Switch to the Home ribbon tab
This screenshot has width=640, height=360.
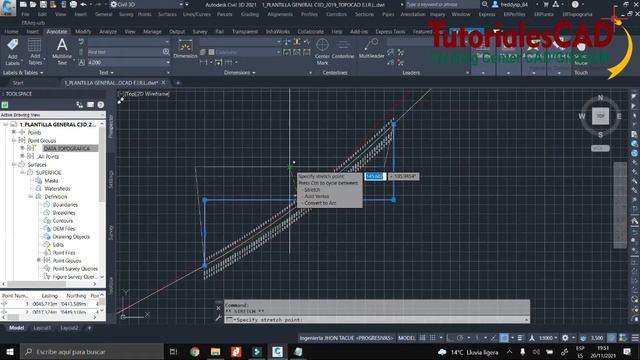(11, 31)
